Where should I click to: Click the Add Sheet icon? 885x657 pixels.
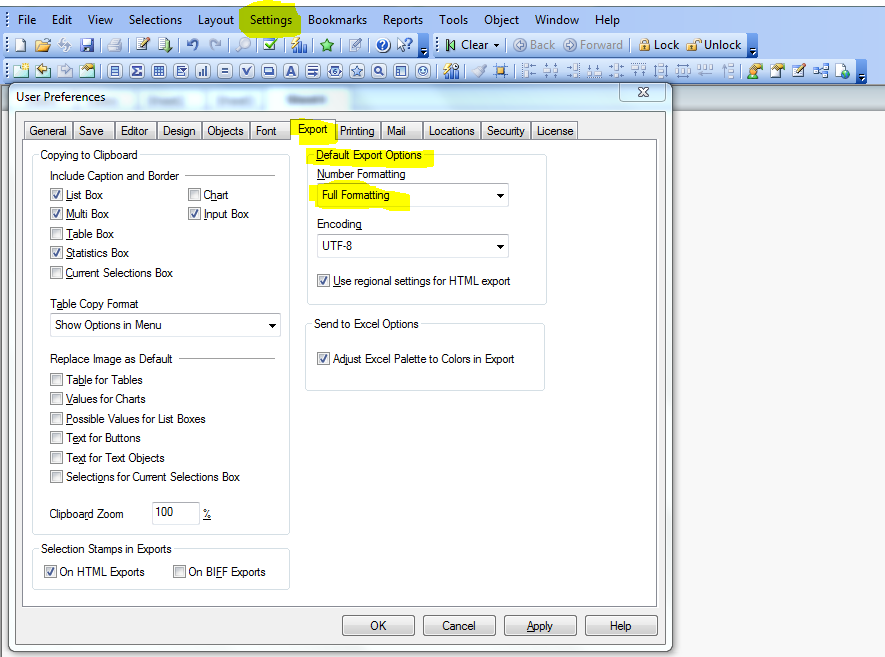pyautogui.click(x=21, y=71)
